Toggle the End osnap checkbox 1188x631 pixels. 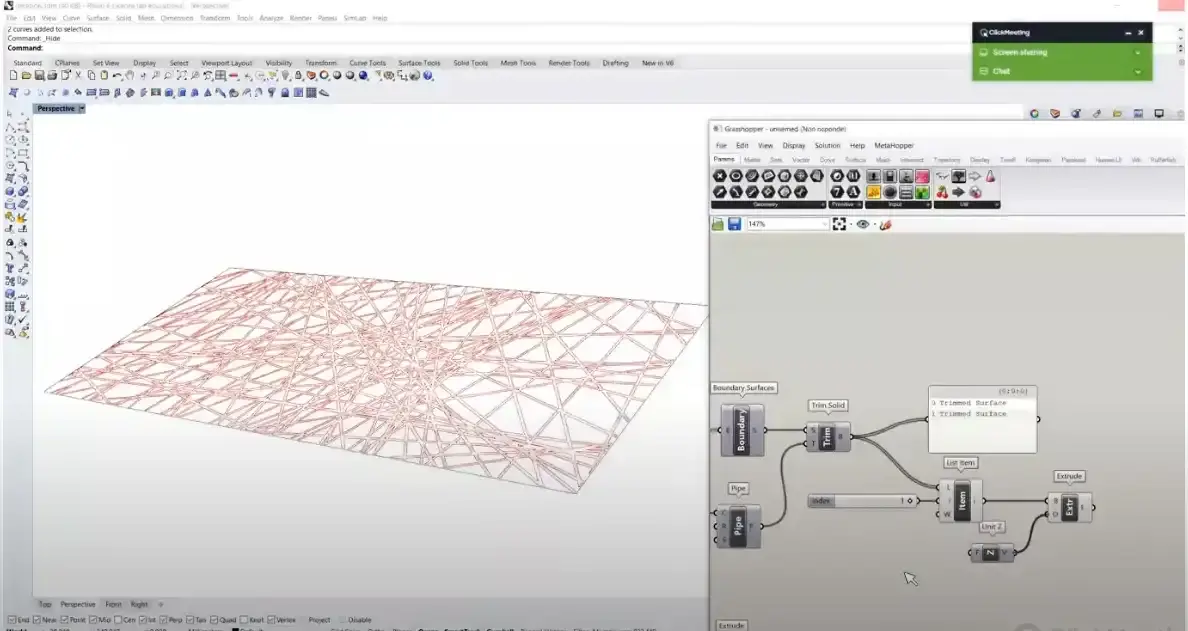click(11, 620)
